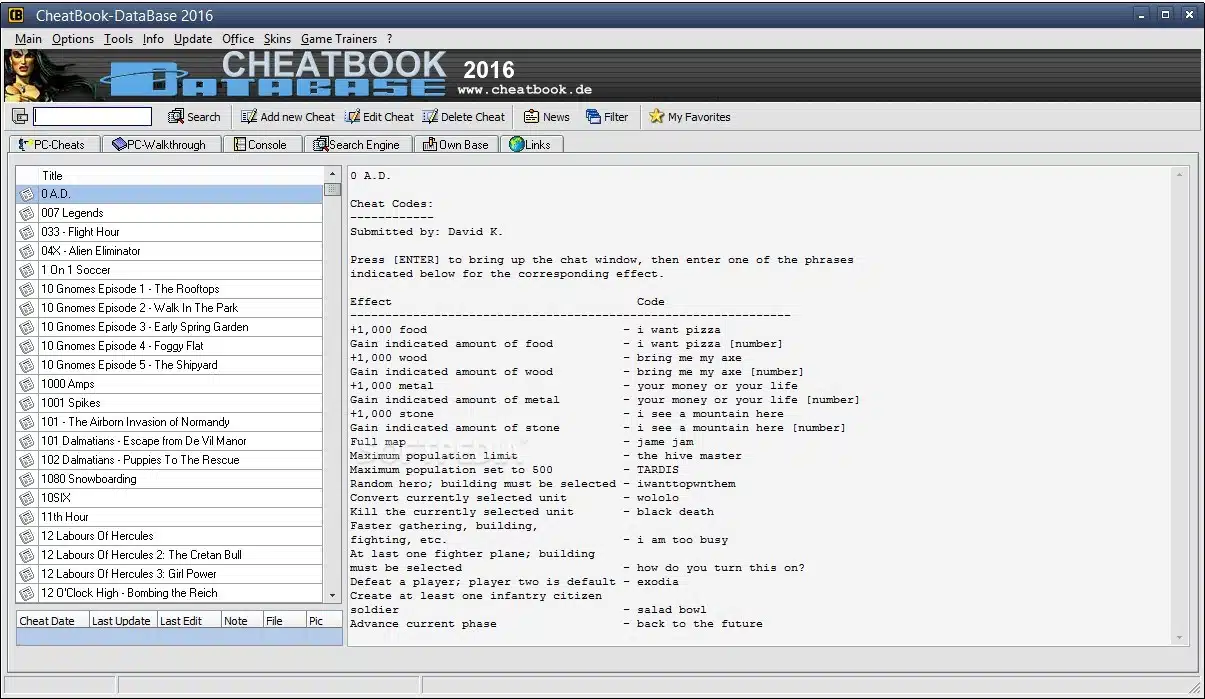Switch to the PC-Walkthrough tab
Image resolution: width=1205 pixels, height=699 pixels.
pyautogui.click(x=160, y=144)
